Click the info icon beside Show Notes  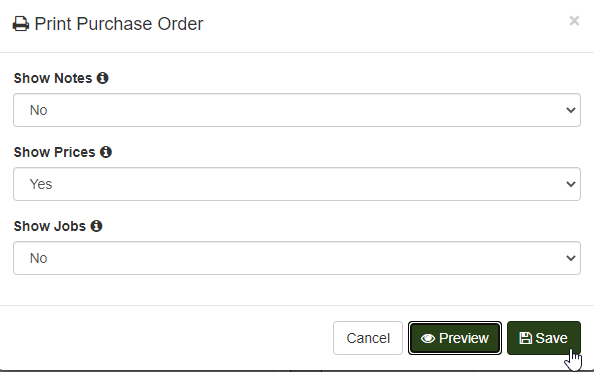click(102, 78)
